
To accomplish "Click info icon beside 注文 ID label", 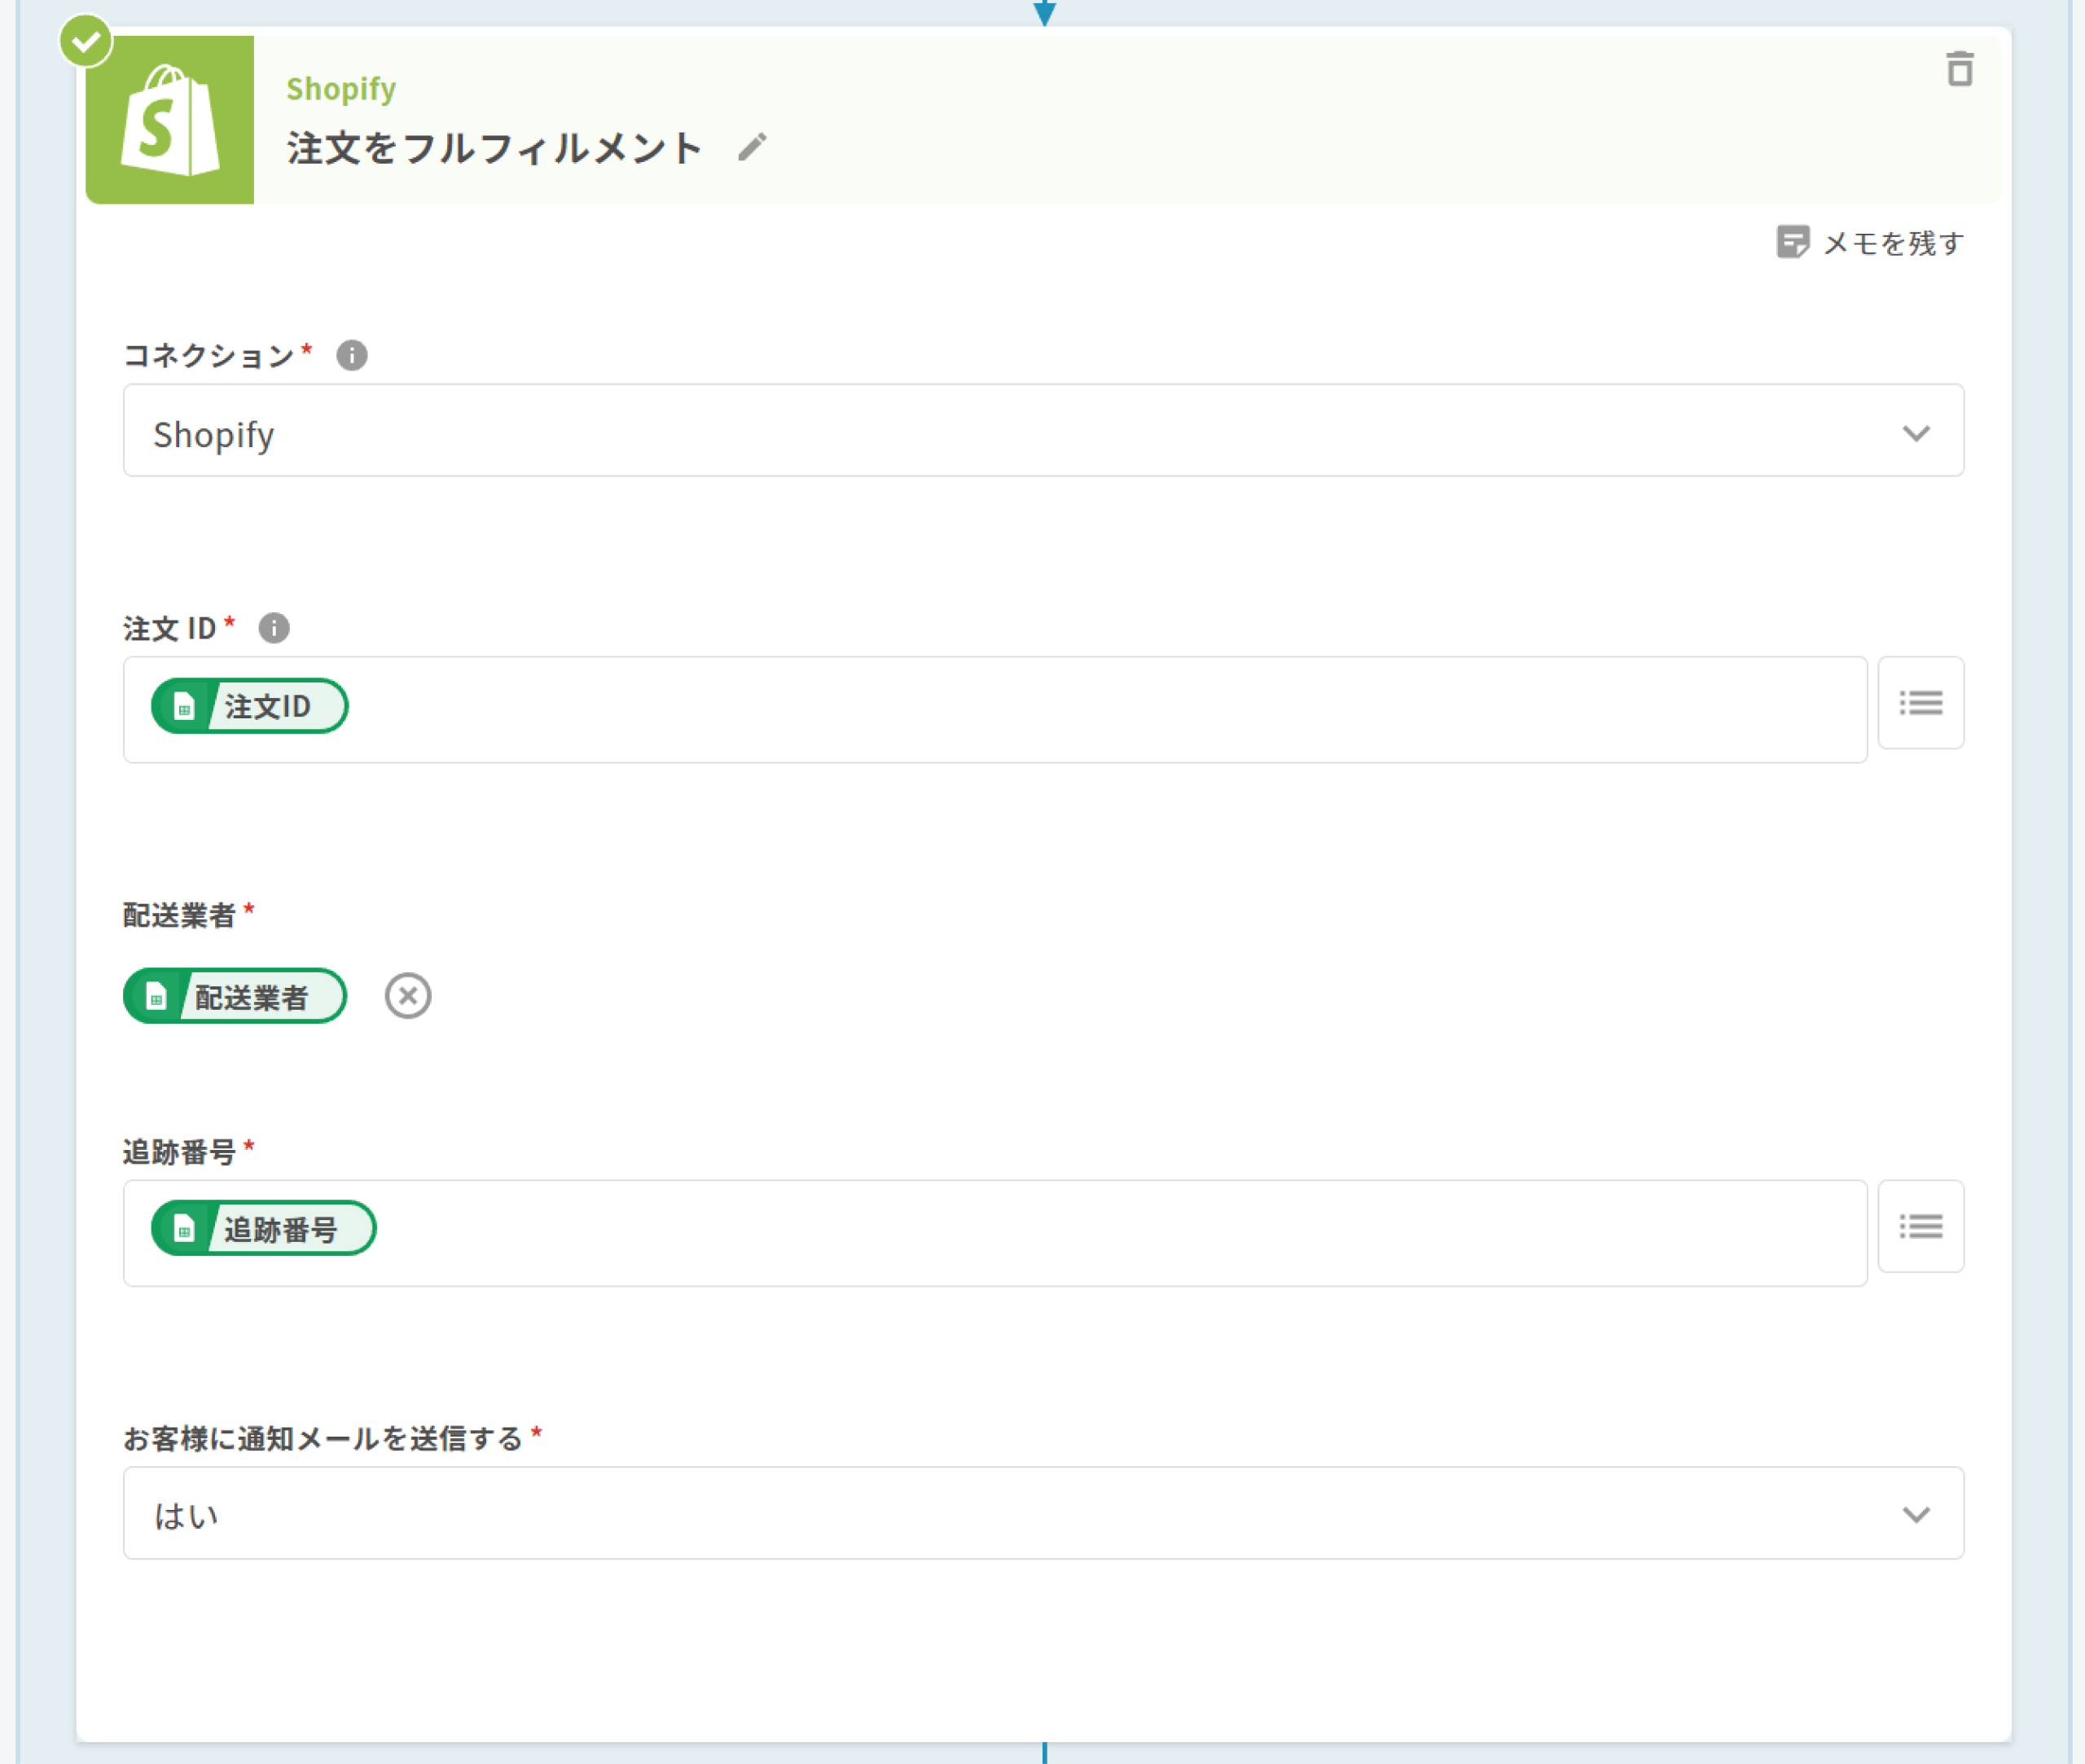I will (274, 628).
